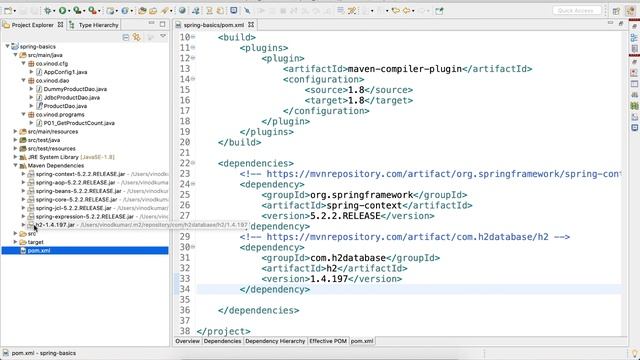This screenshot has height=360, width=640.
Task: Click the green Run button in toolbar
Action: tap(62, 11)
